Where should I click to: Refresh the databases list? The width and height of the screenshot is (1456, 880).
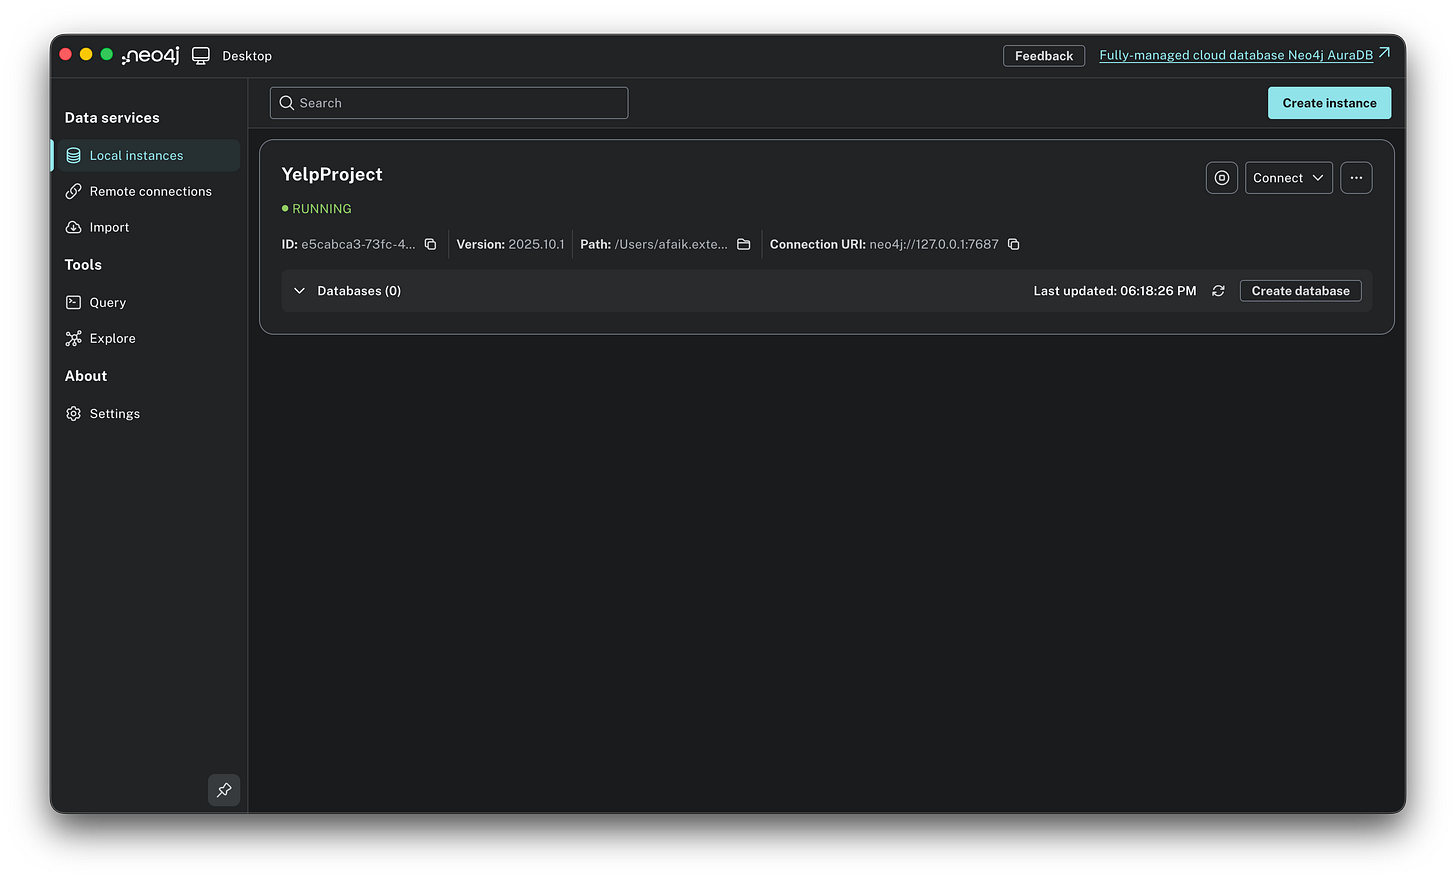click(x=1218, y=290)
